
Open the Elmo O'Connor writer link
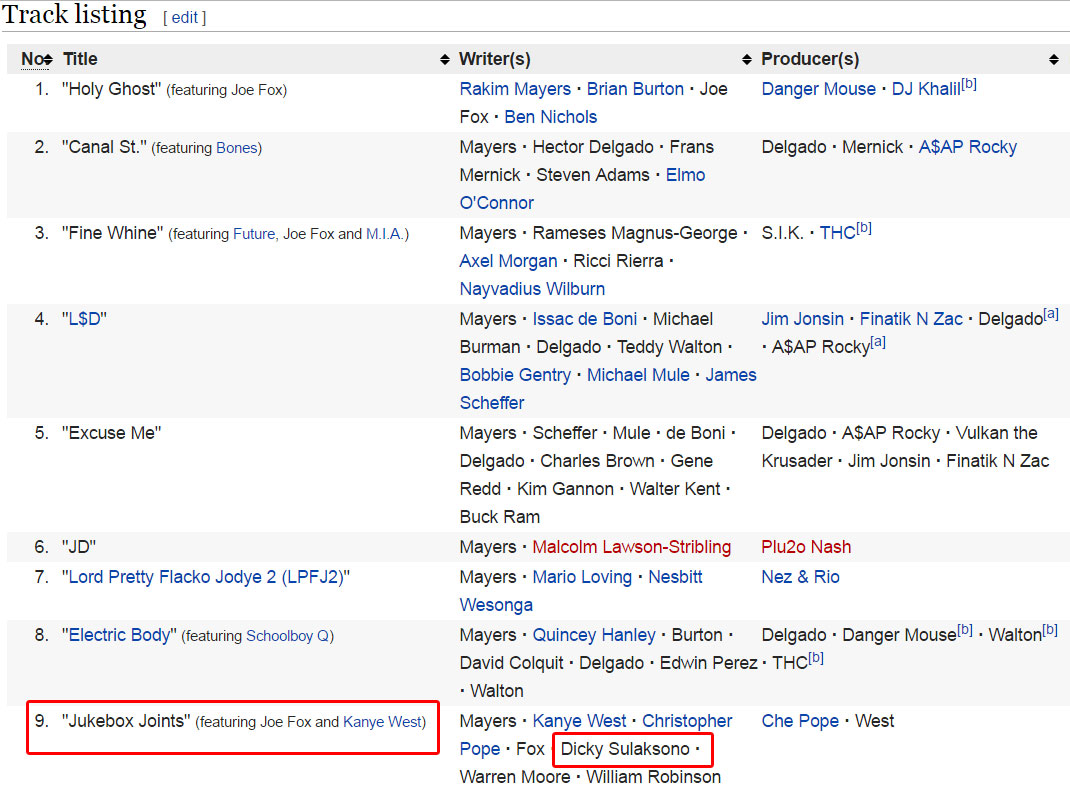point(685,175)
